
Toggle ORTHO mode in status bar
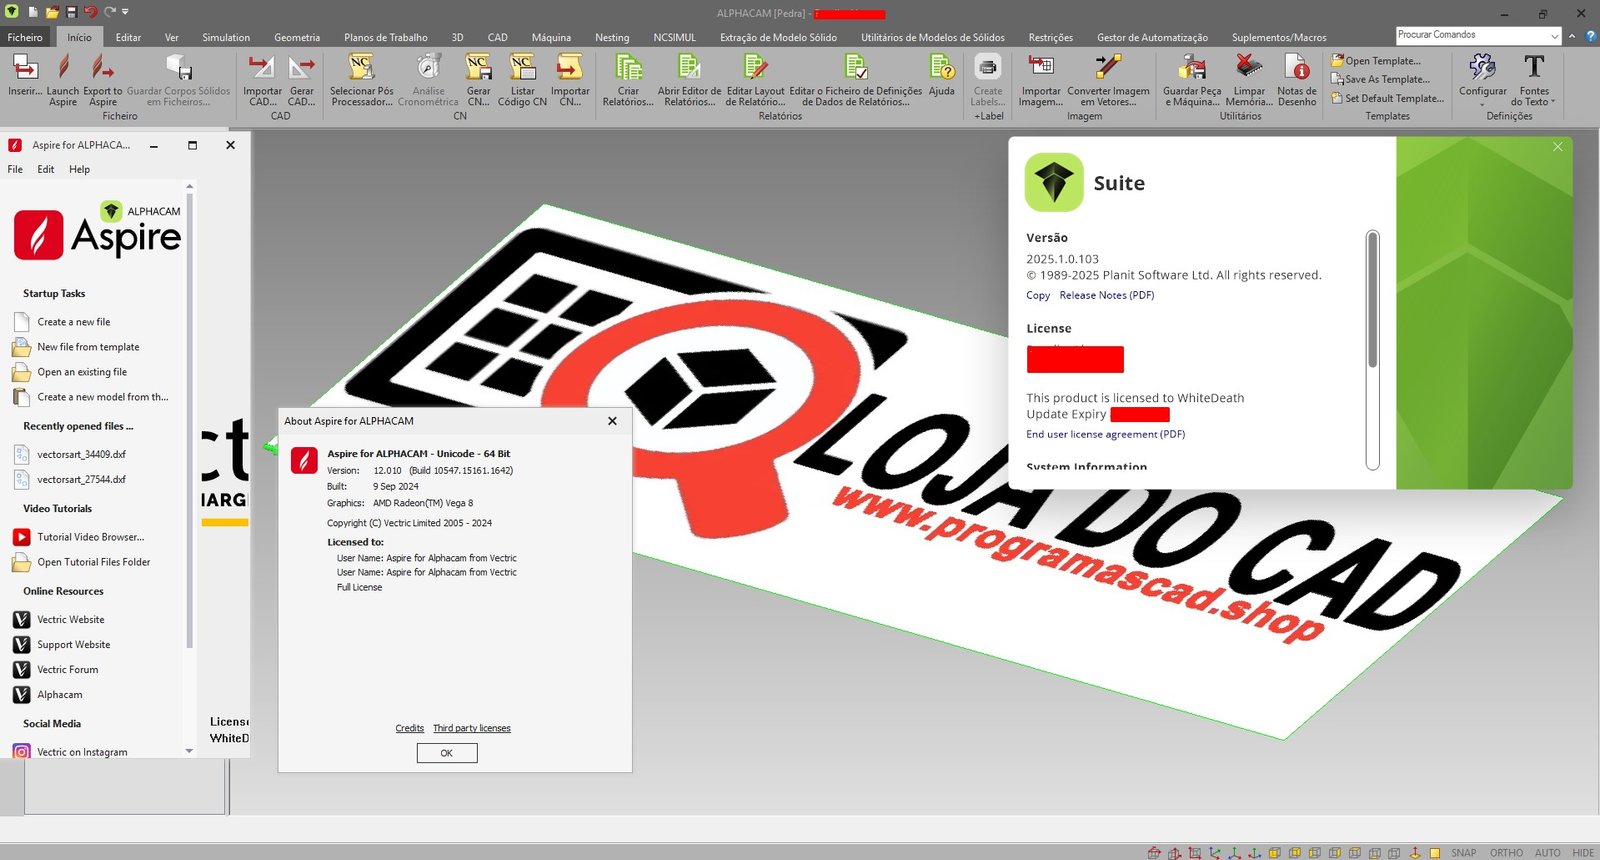pos(1506,853)
